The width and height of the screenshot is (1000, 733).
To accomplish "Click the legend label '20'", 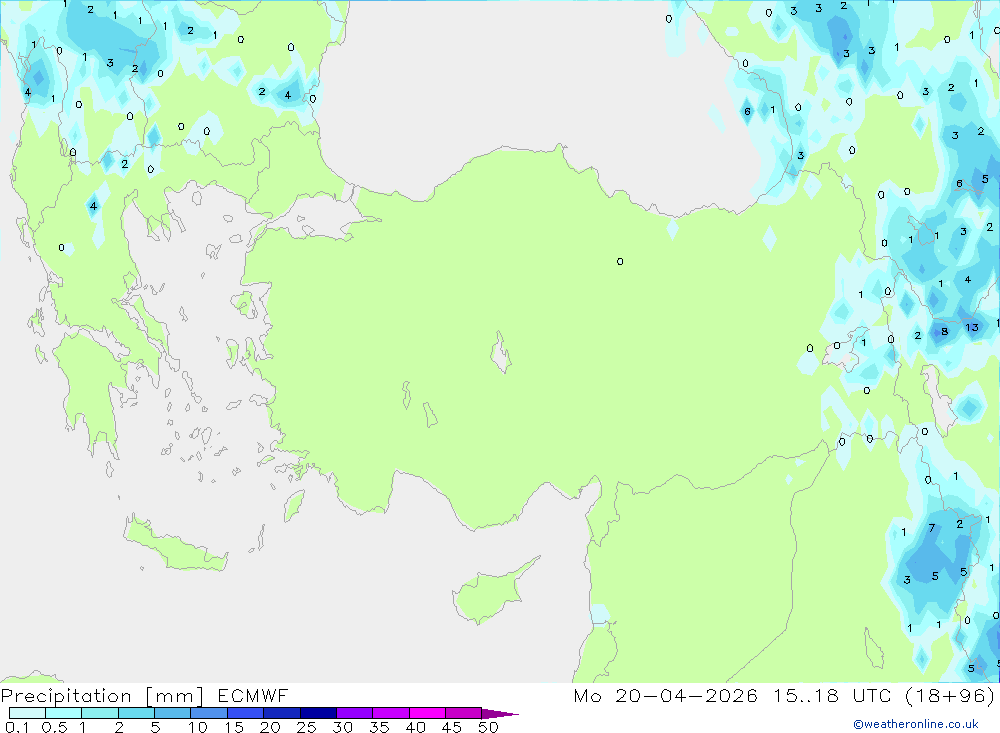I will coord(270,727).
